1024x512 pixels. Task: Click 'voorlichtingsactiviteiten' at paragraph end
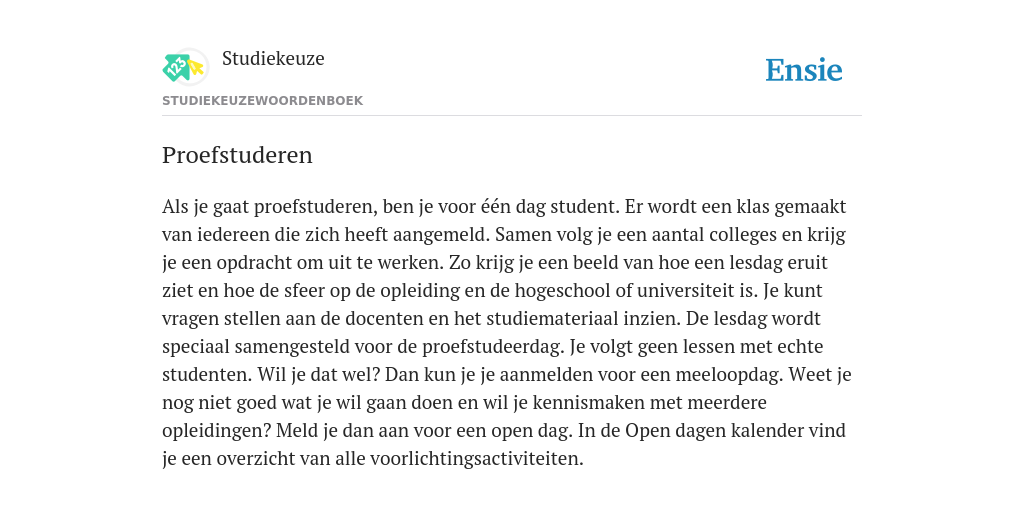[x=476, y=459]
